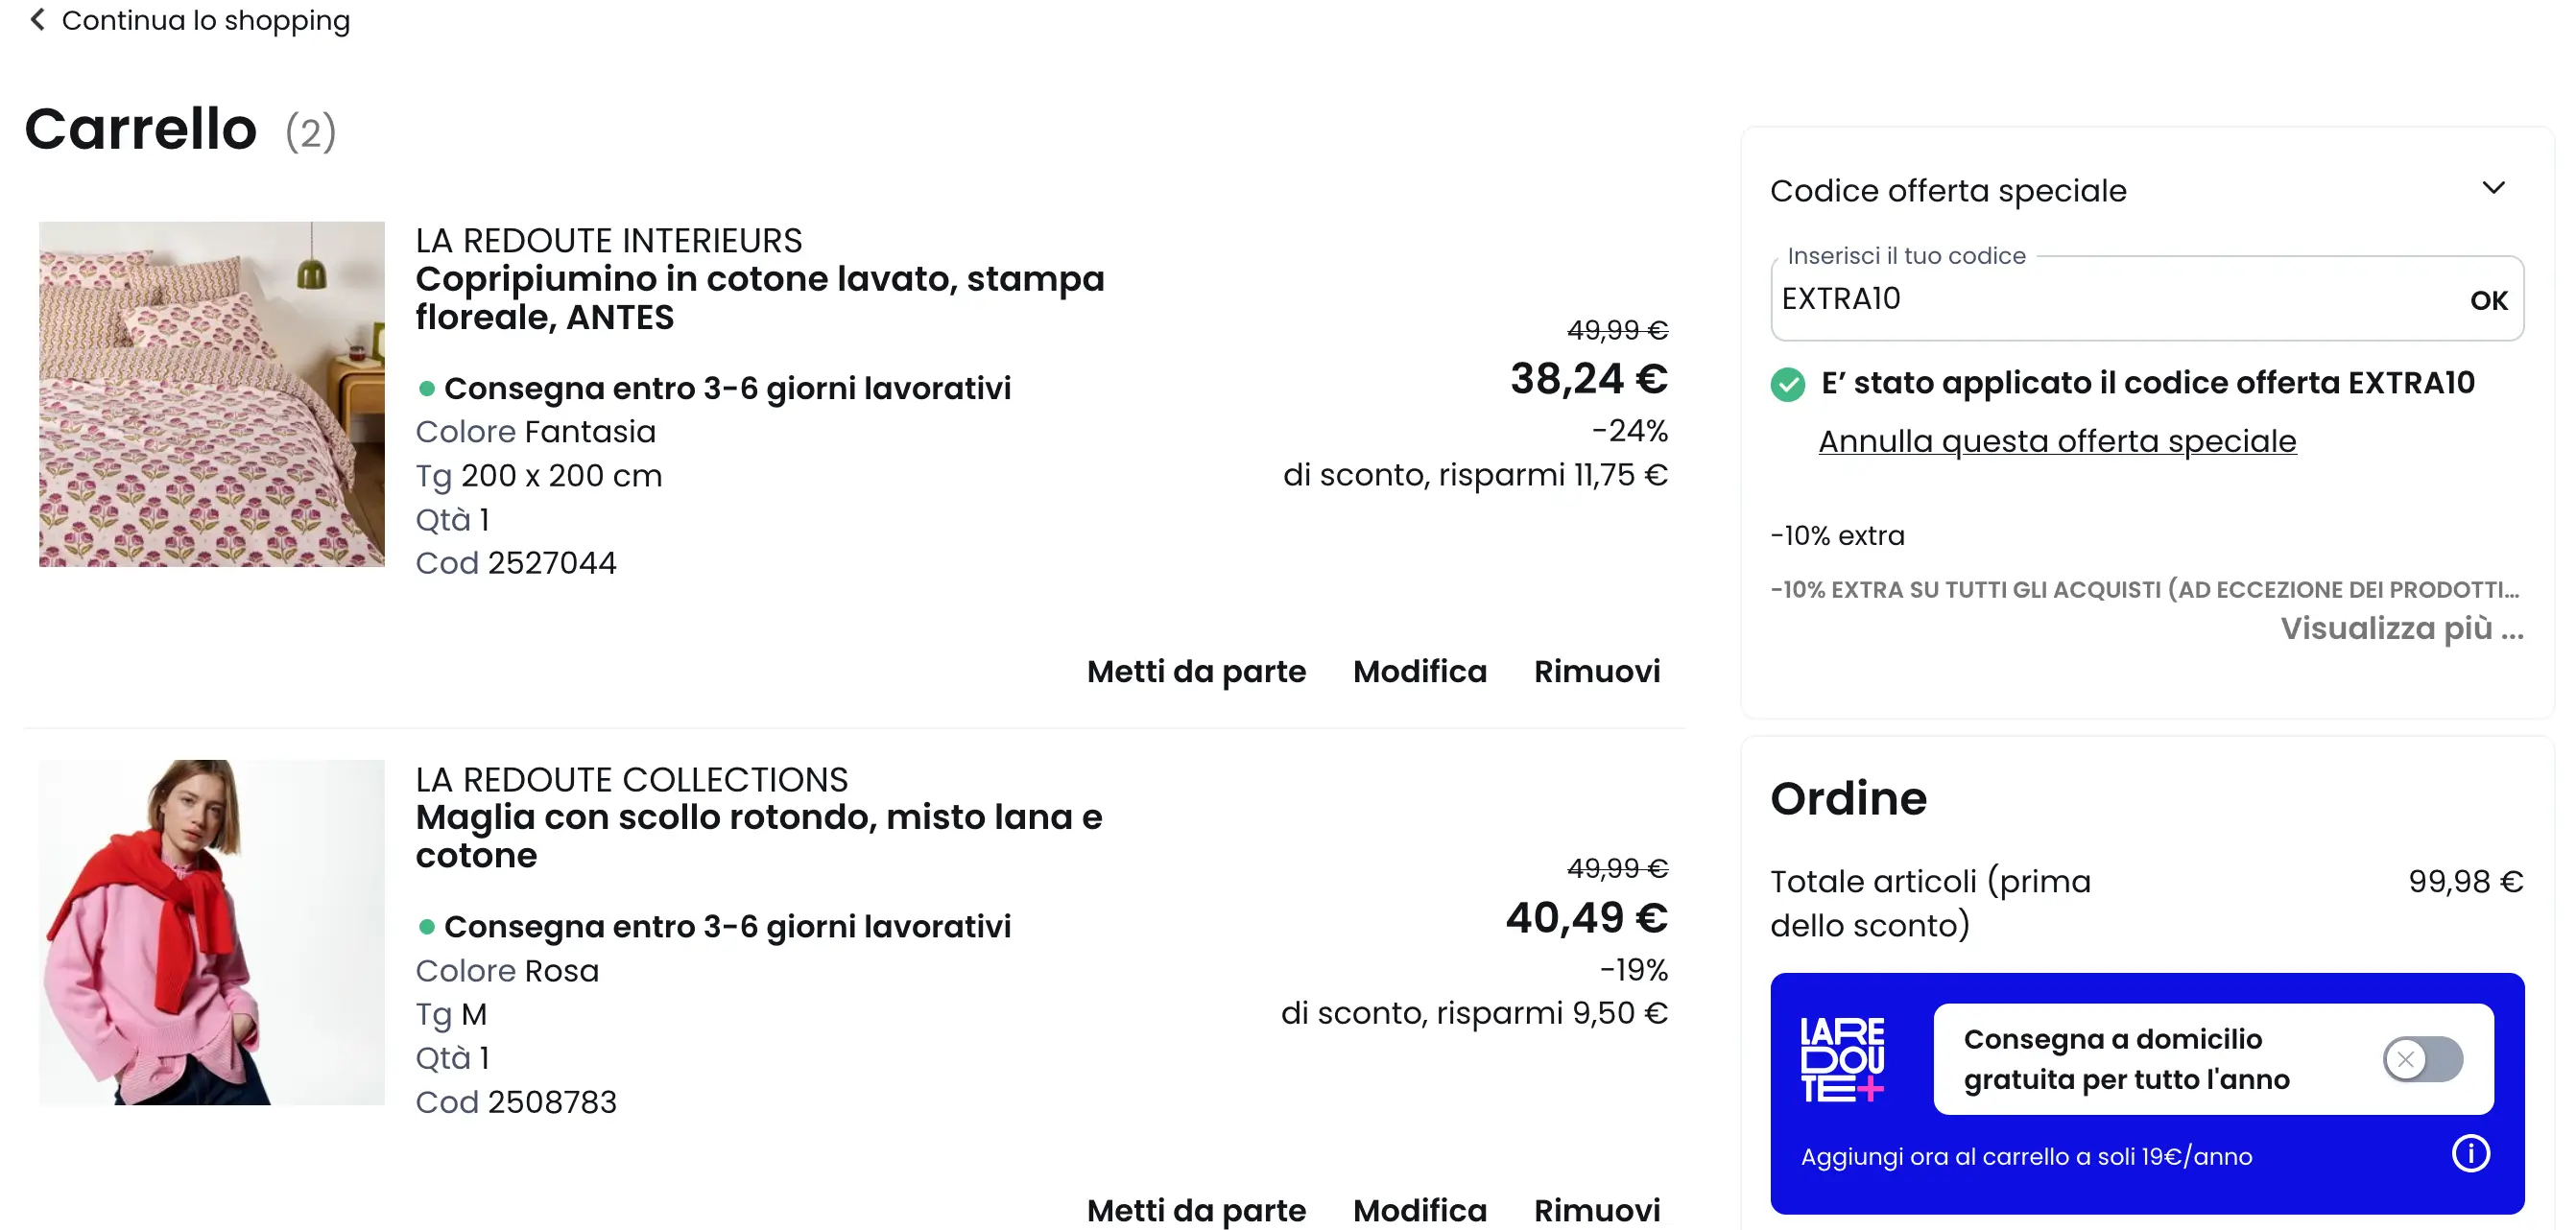Edit the Copripiumino cart item
2576x1230 pixels.
pyautogui.click(x=1419, y=671)
